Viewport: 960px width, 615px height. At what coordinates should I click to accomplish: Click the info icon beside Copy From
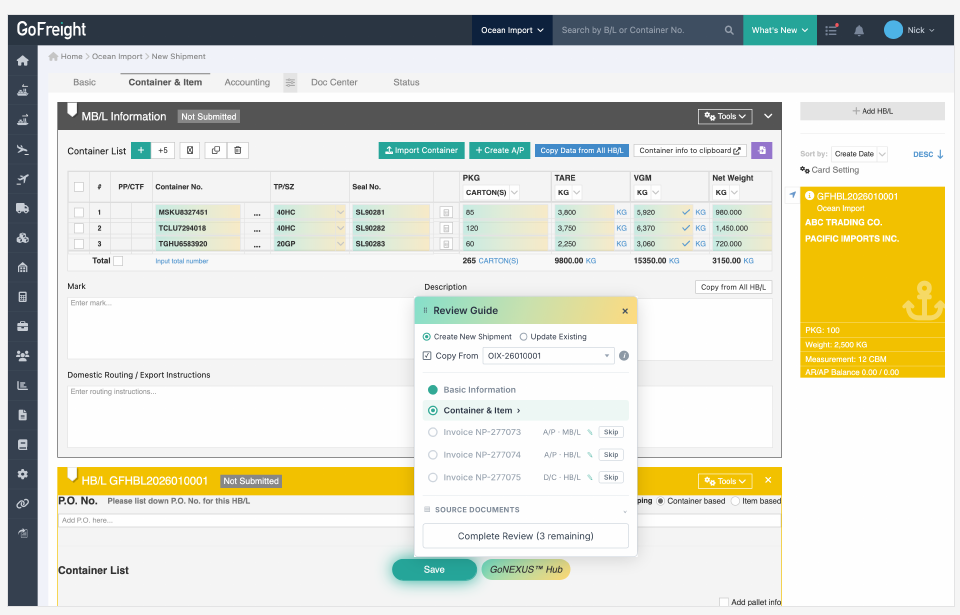(624, 356)
